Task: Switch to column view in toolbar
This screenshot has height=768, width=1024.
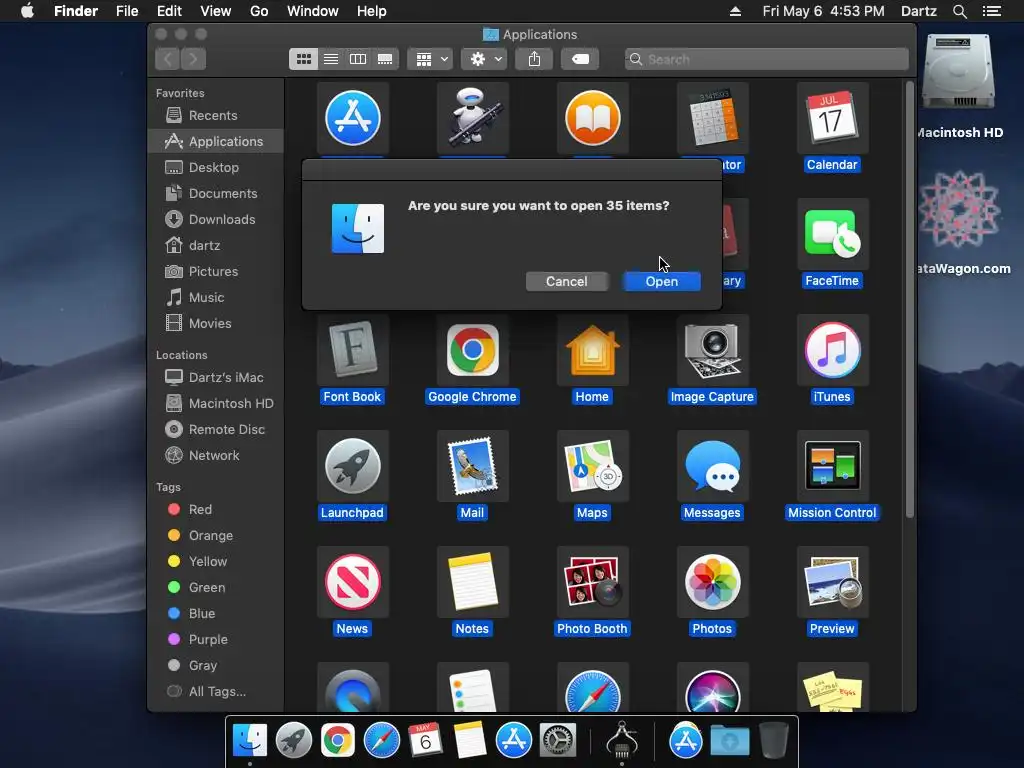Action: [358, 59]
